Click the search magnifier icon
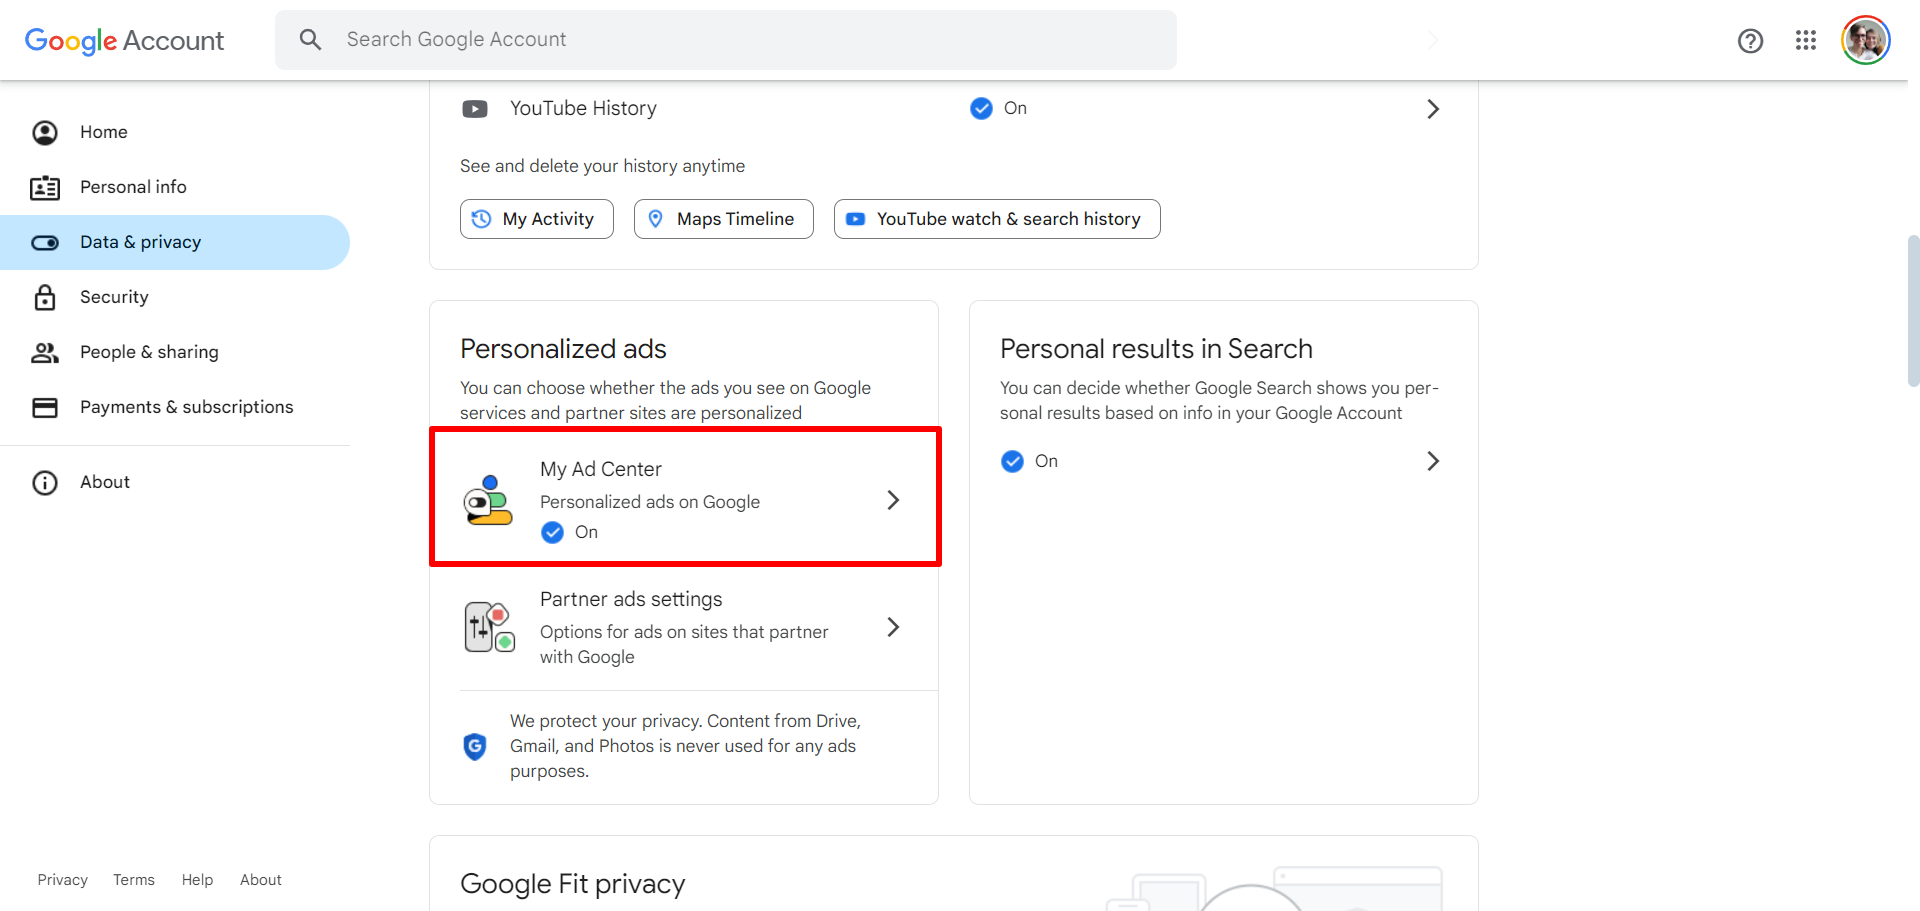 (x=310, y=40)
